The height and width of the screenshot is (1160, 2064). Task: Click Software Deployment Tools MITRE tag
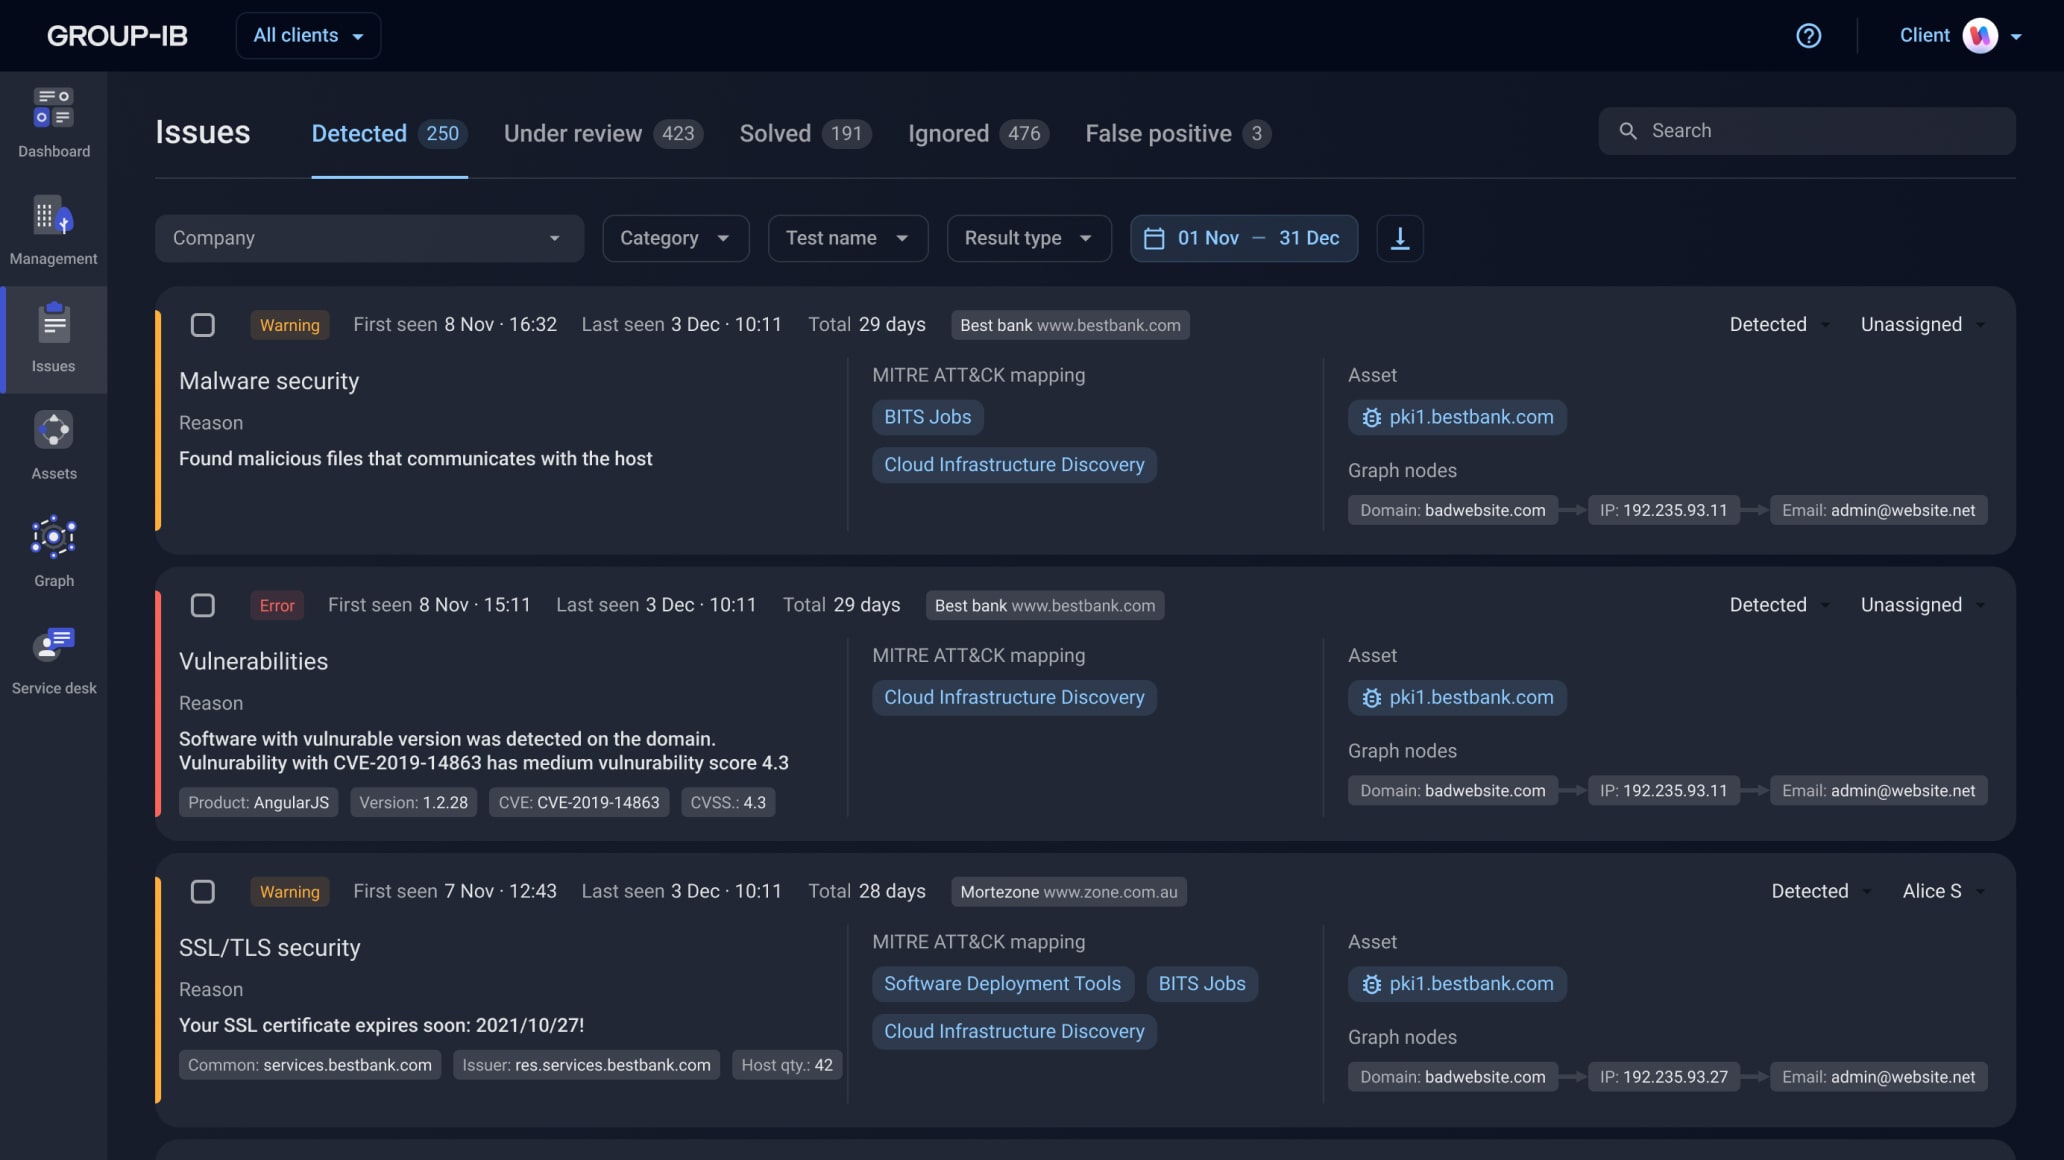click(1002, 984)
